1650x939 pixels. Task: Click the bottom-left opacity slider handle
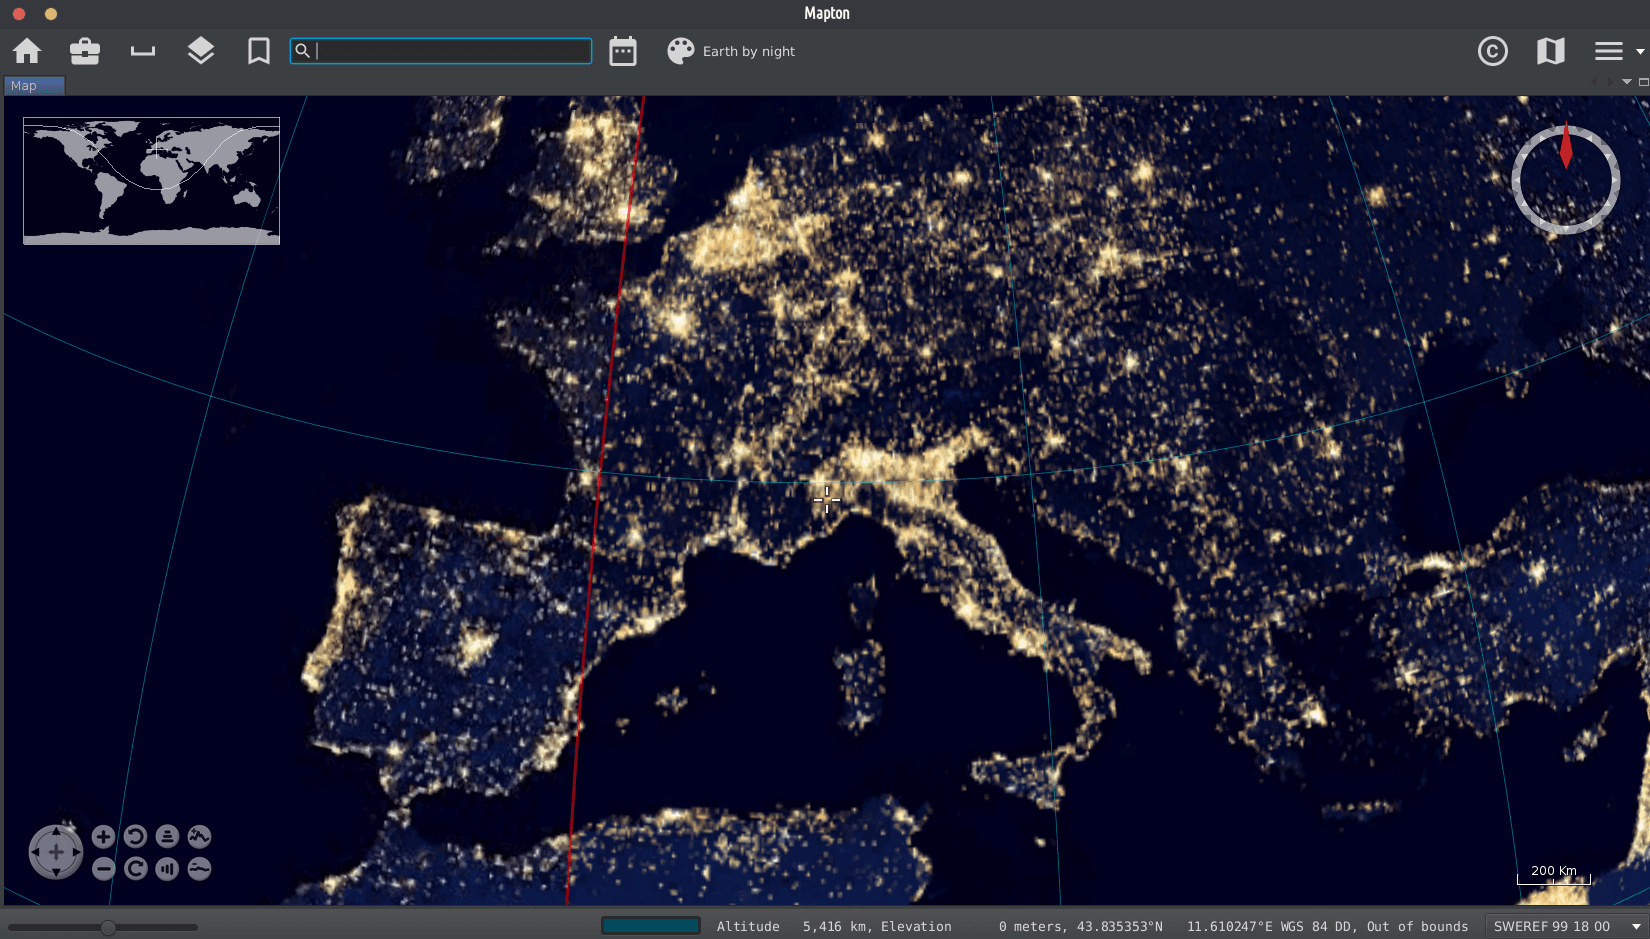108,927
